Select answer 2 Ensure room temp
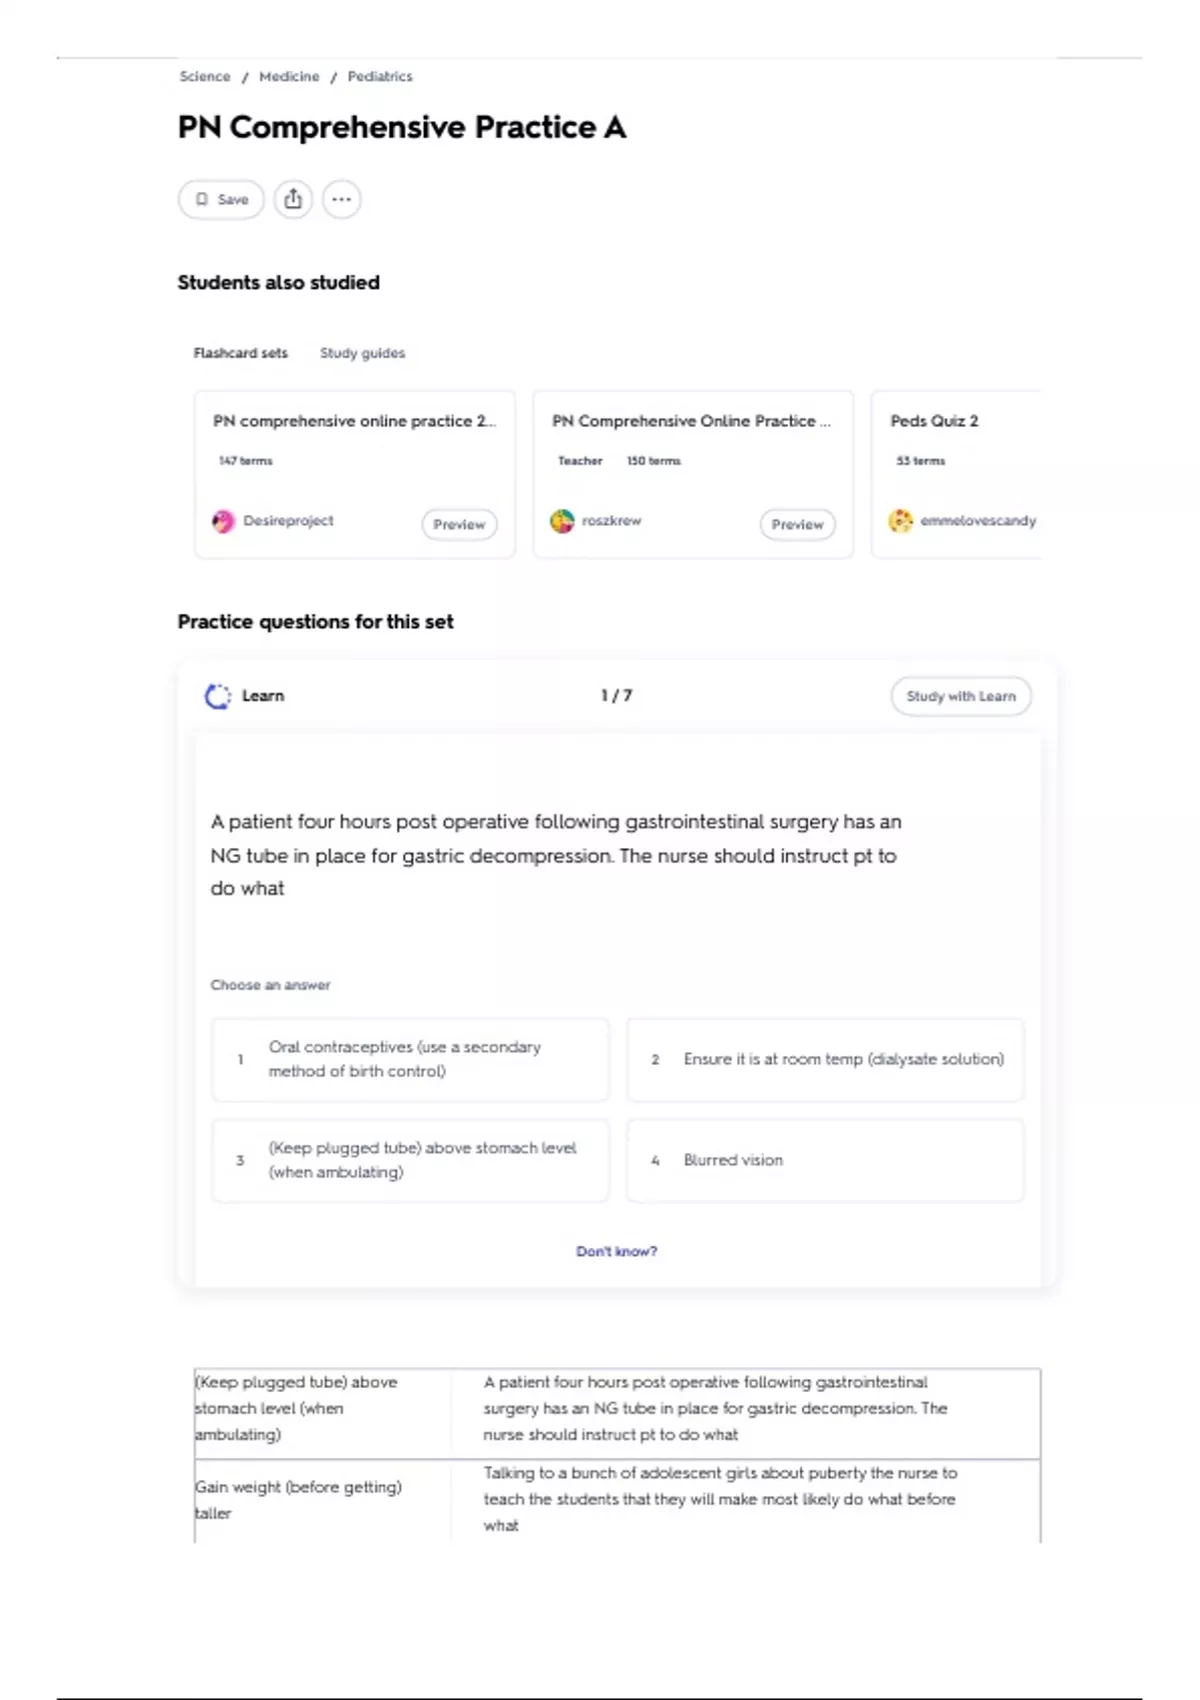The width and height of the screenshot is (1200, 1700). (x=825, y=1059)
